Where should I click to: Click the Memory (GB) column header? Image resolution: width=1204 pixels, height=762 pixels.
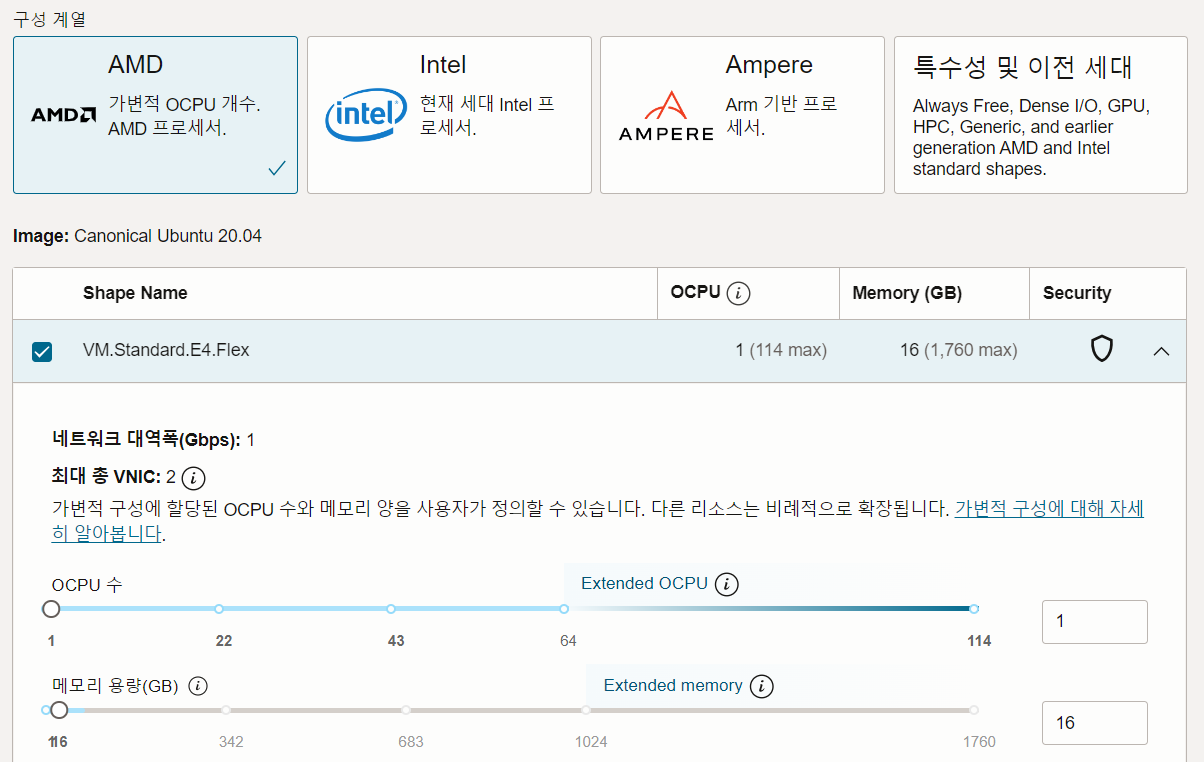tap(907, 293)
